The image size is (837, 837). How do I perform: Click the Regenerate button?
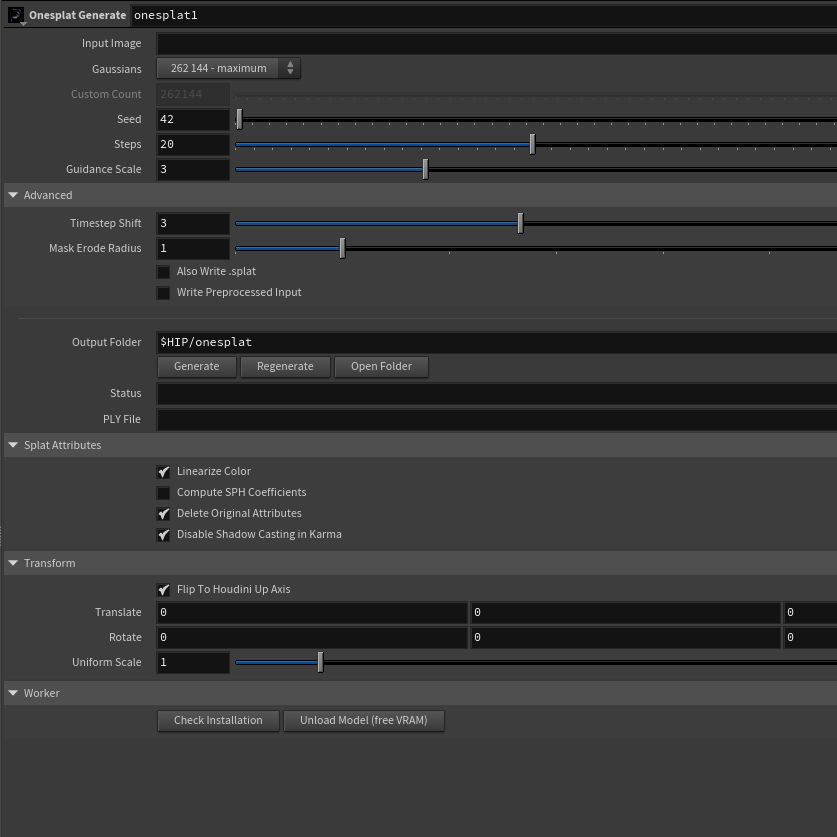[x=285, y=367]
